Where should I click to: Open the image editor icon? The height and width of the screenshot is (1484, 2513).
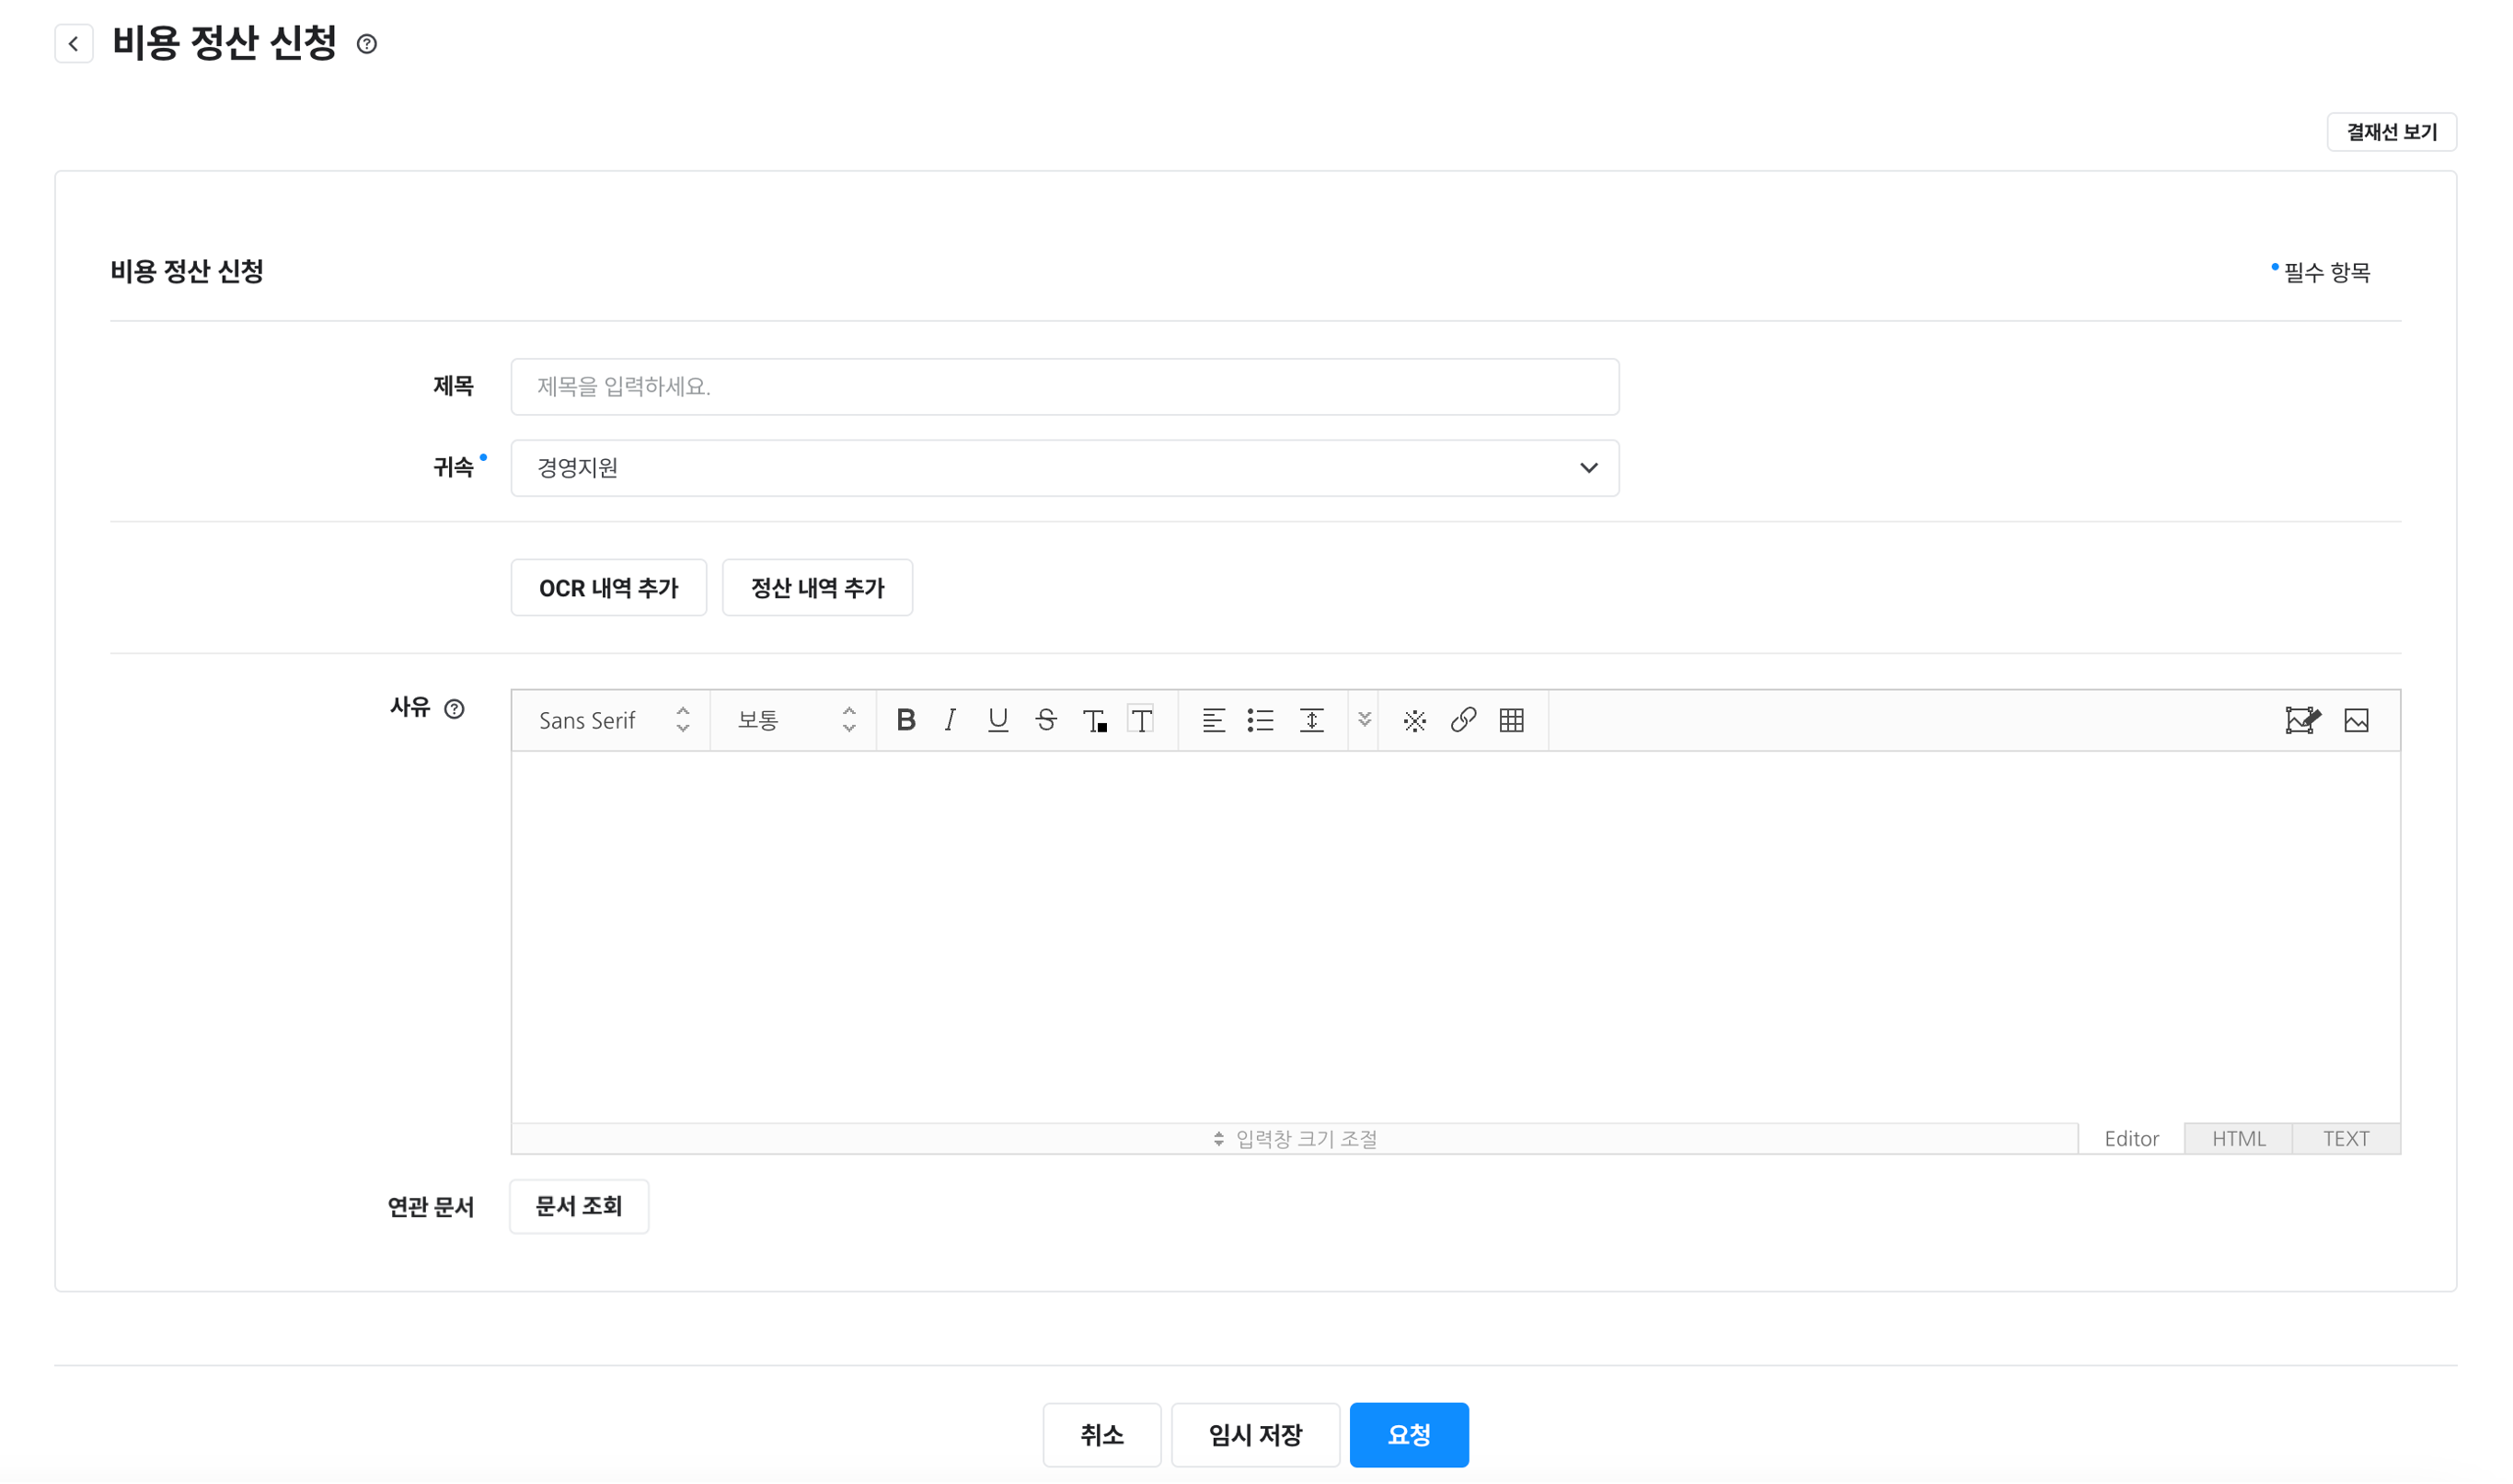point(2302,720)
